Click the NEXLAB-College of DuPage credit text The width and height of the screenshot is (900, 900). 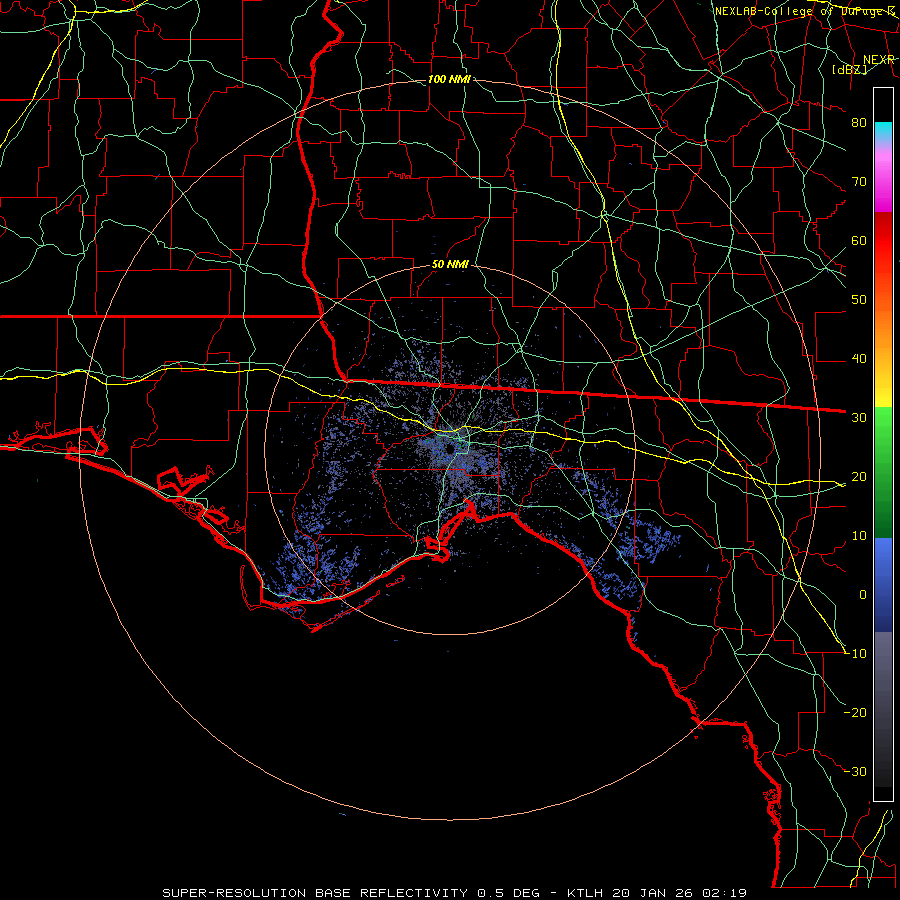(x=804, y=11)
